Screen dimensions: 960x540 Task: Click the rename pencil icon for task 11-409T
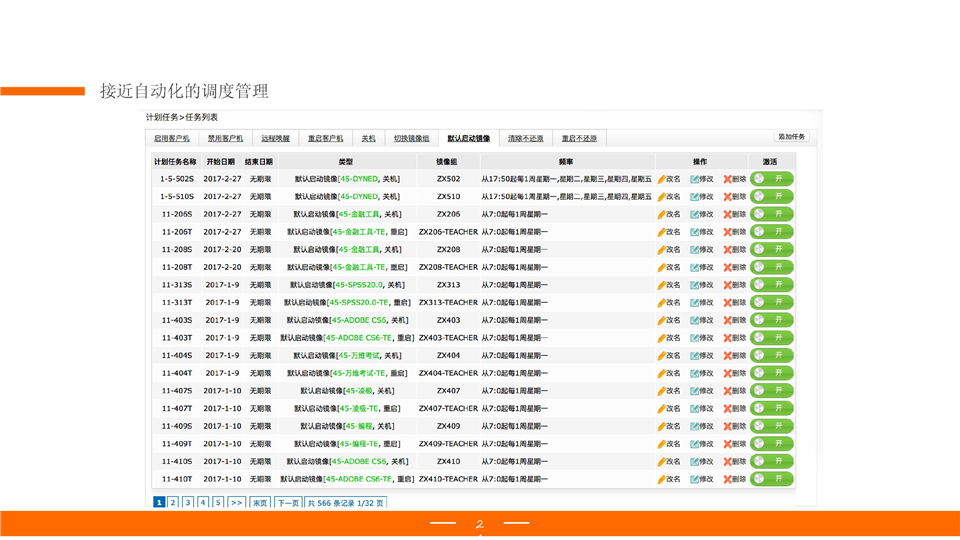point(662,444)
